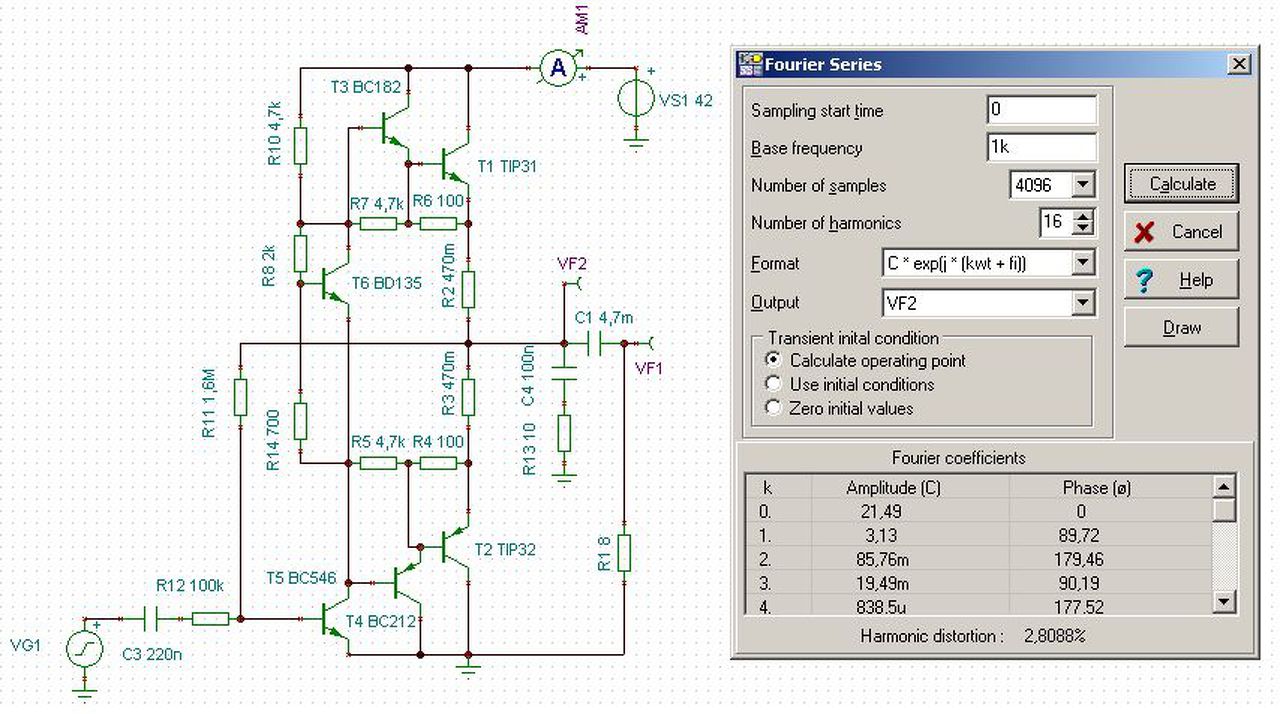The height and width of the screenshot is (714, 1280).
Task: Open the Number of samples dropdown
Action: 1083,185
